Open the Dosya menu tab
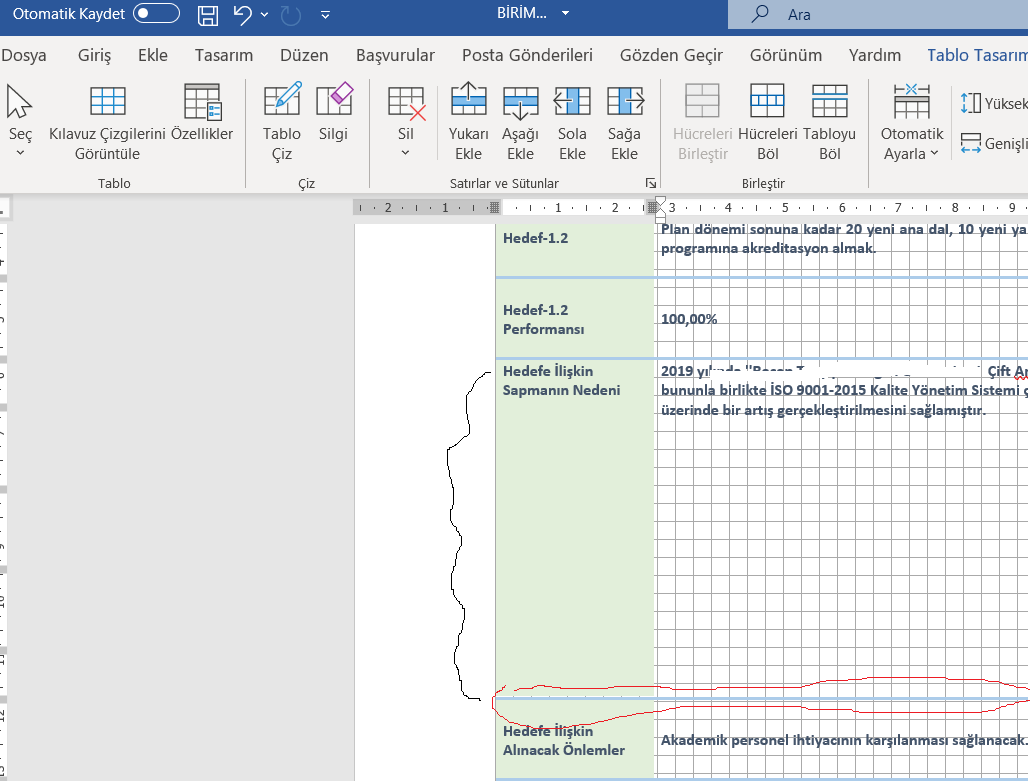 (x=24, y=55)
